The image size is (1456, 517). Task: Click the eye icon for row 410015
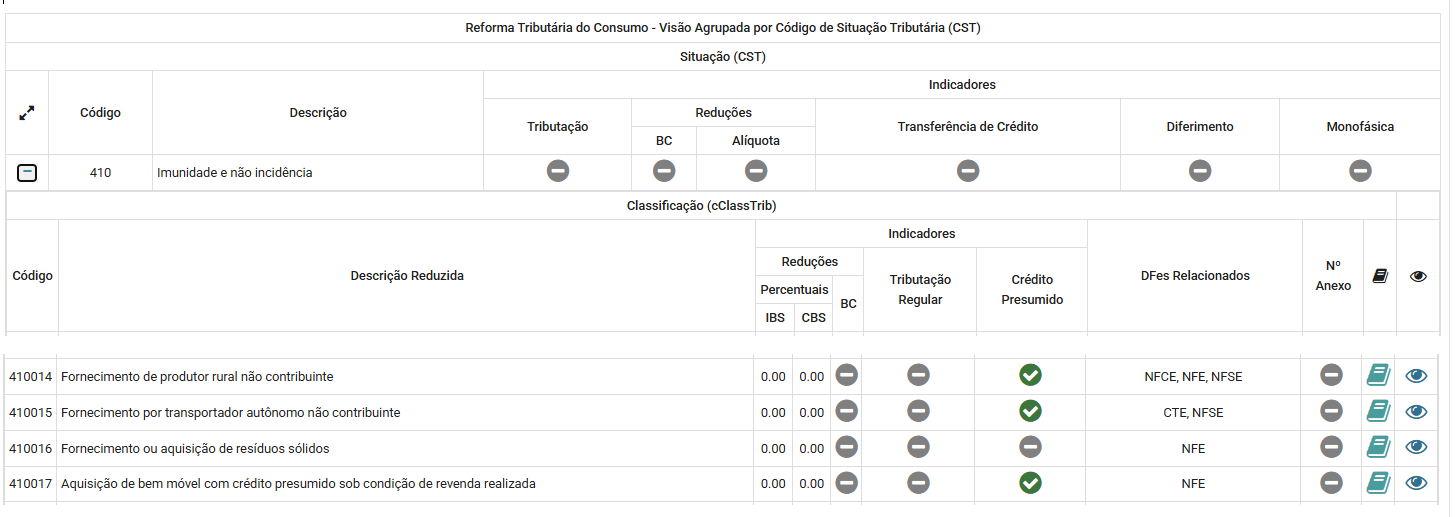1416,412
